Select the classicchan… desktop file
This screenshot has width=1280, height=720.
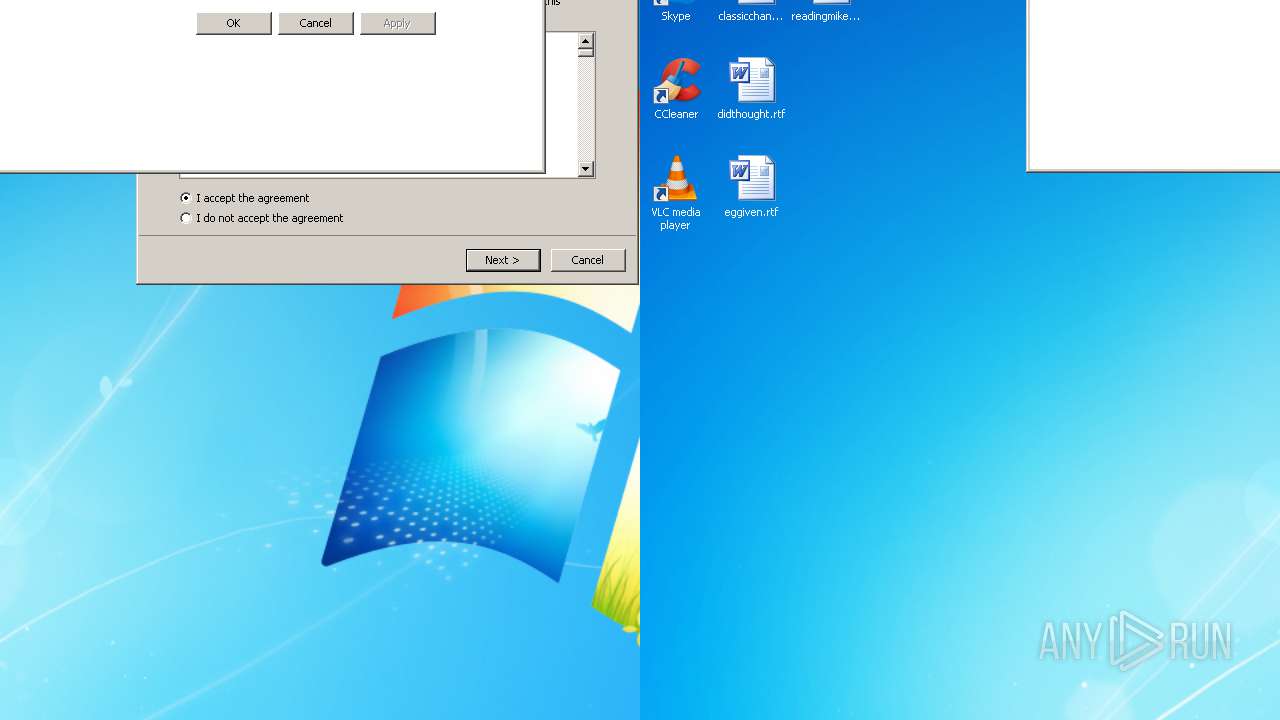(x=751, y=12)
